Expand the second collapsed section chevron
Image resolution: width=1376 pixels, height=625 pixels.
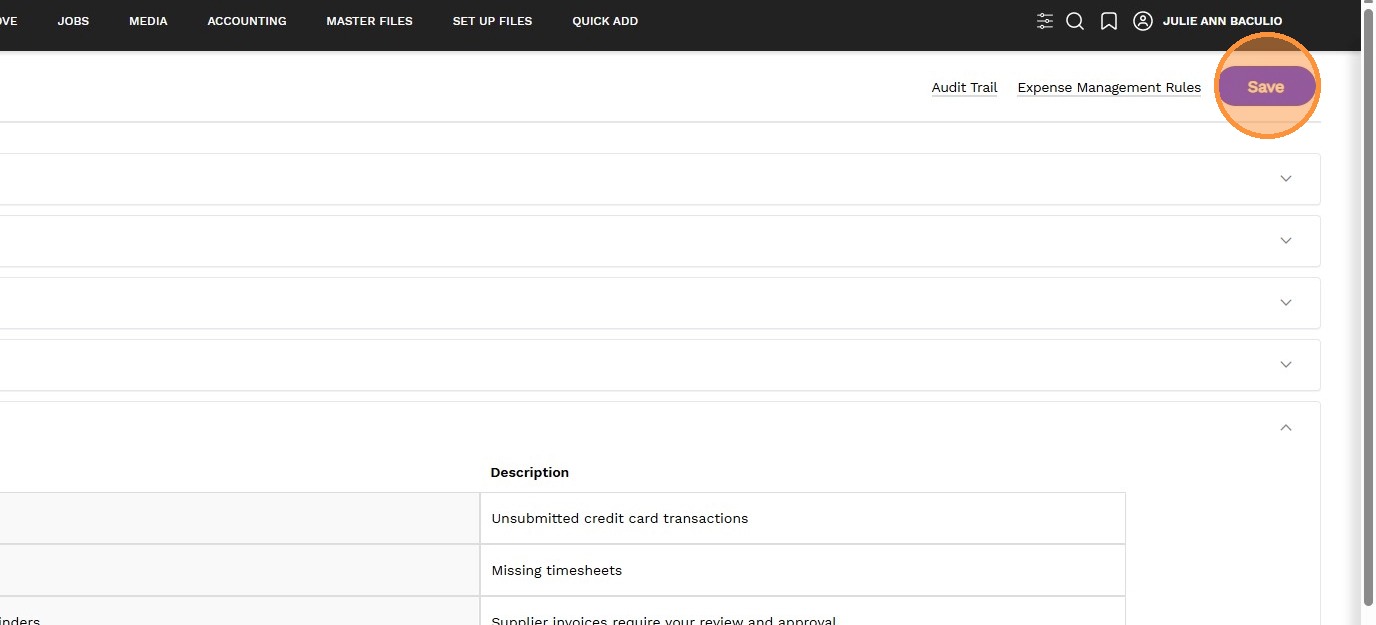[x=1286, y=241]
